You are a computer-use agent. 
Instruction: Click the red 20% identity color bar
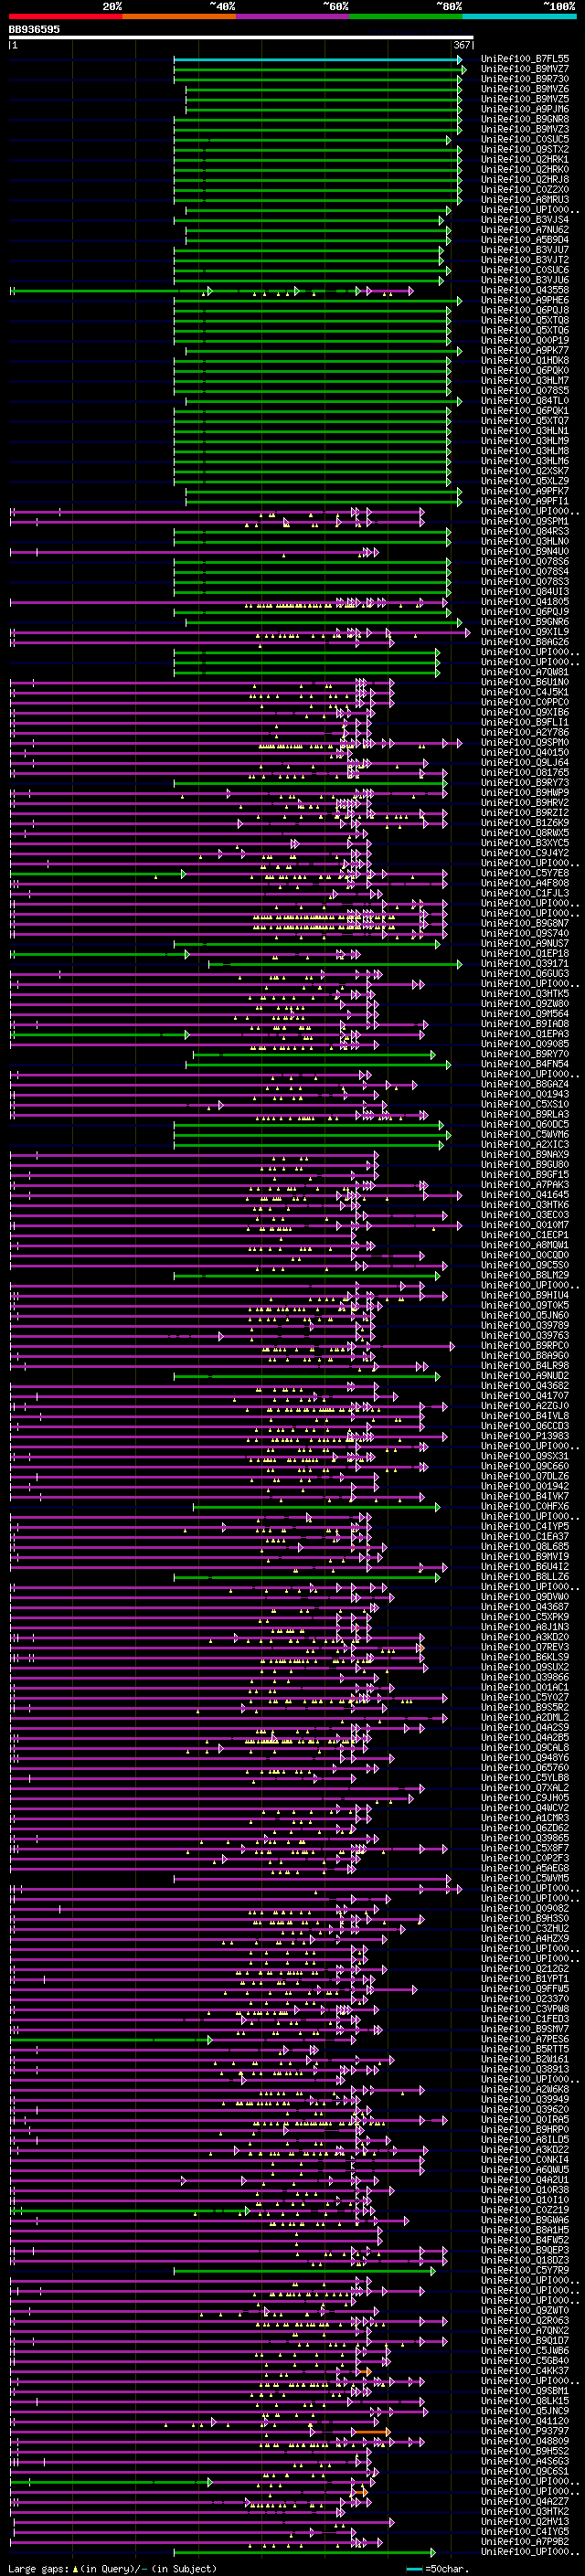click(65, 17)
